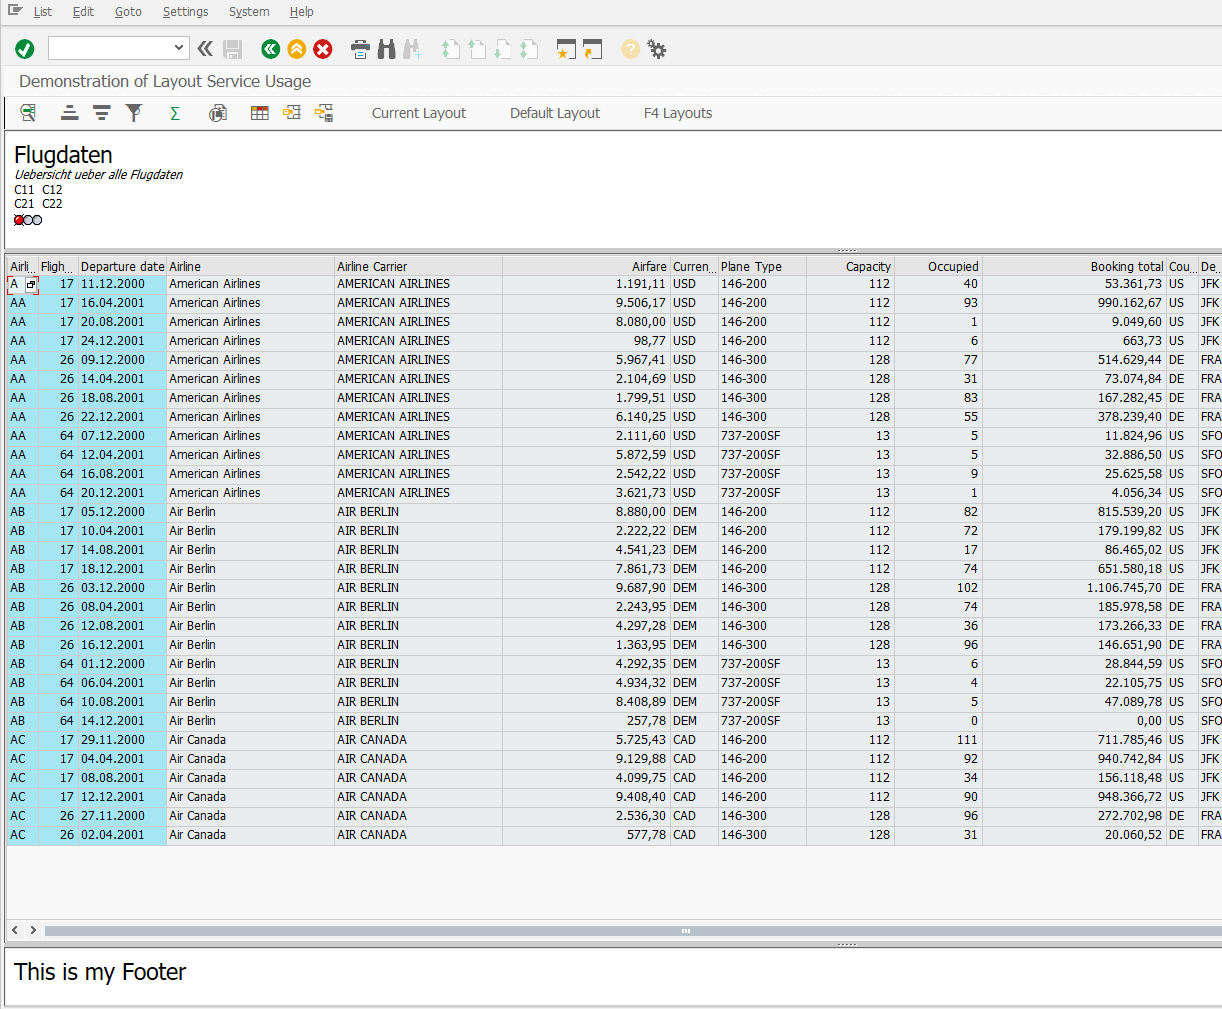Open search help in first Airline cell
This screenshot has height=1009, width=1222.
(x=31, y=285)
